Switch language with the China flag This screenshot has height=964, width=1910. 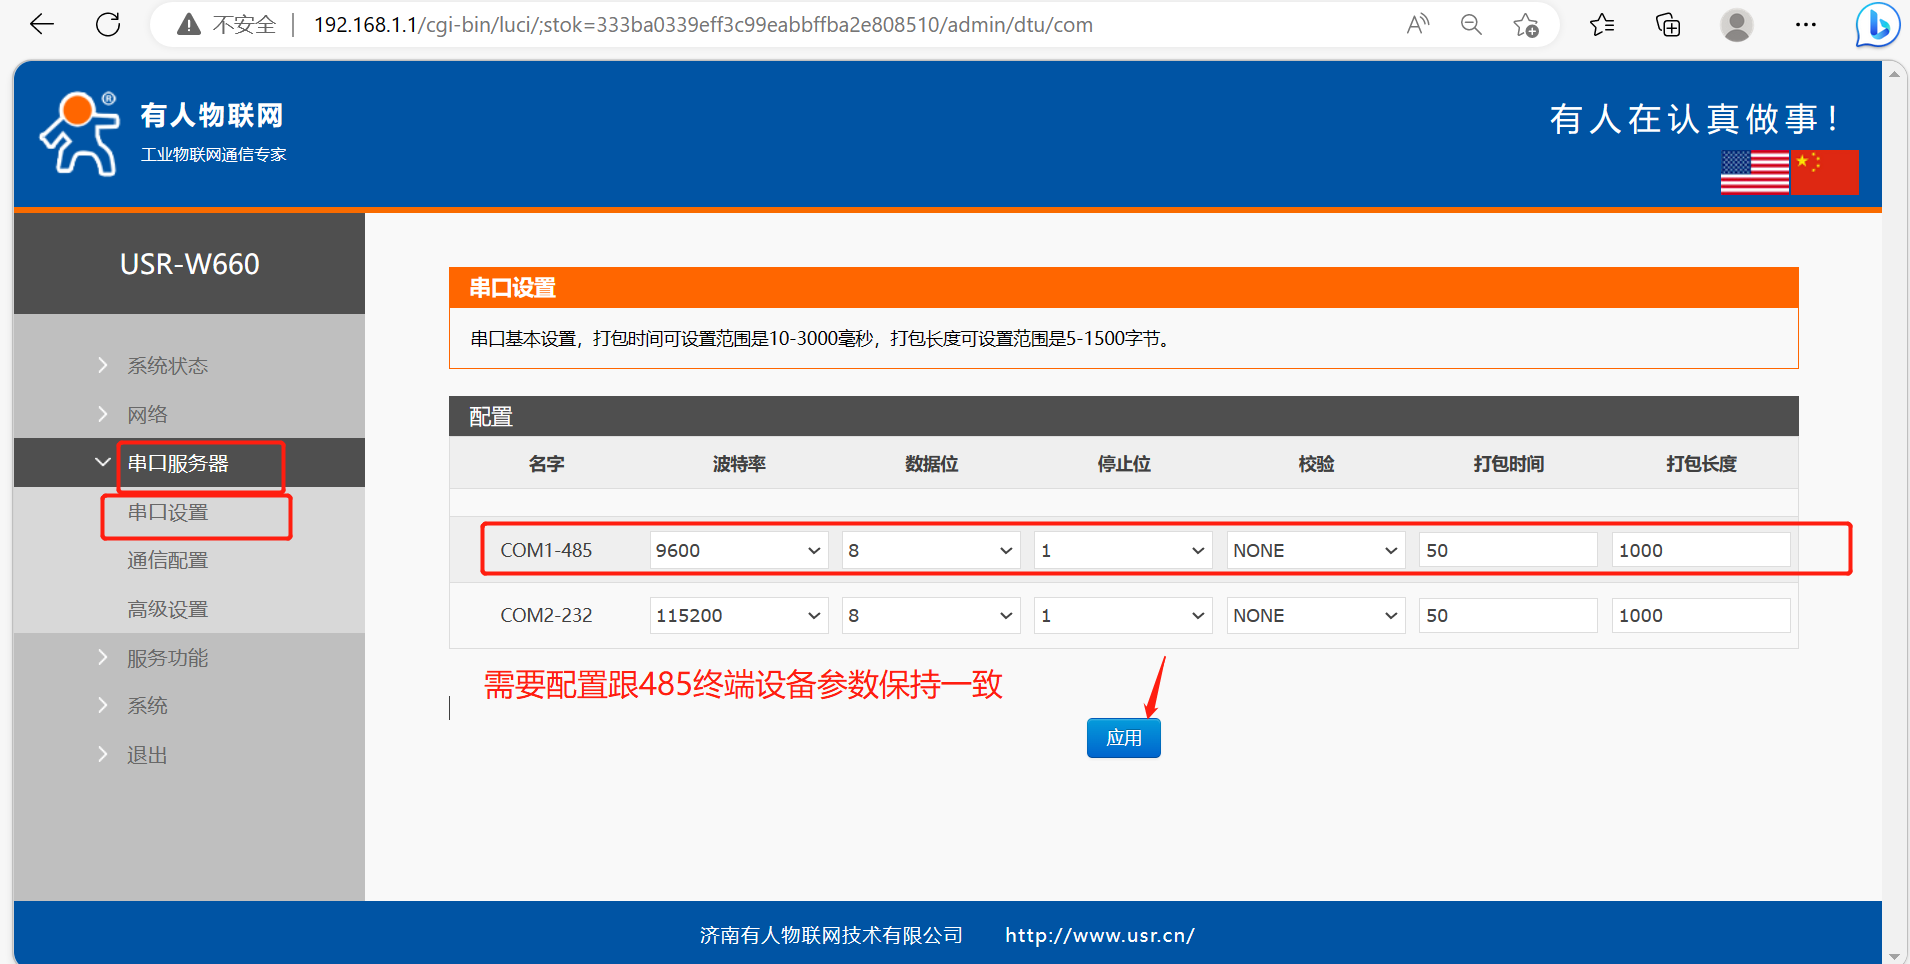point(1825,172)
